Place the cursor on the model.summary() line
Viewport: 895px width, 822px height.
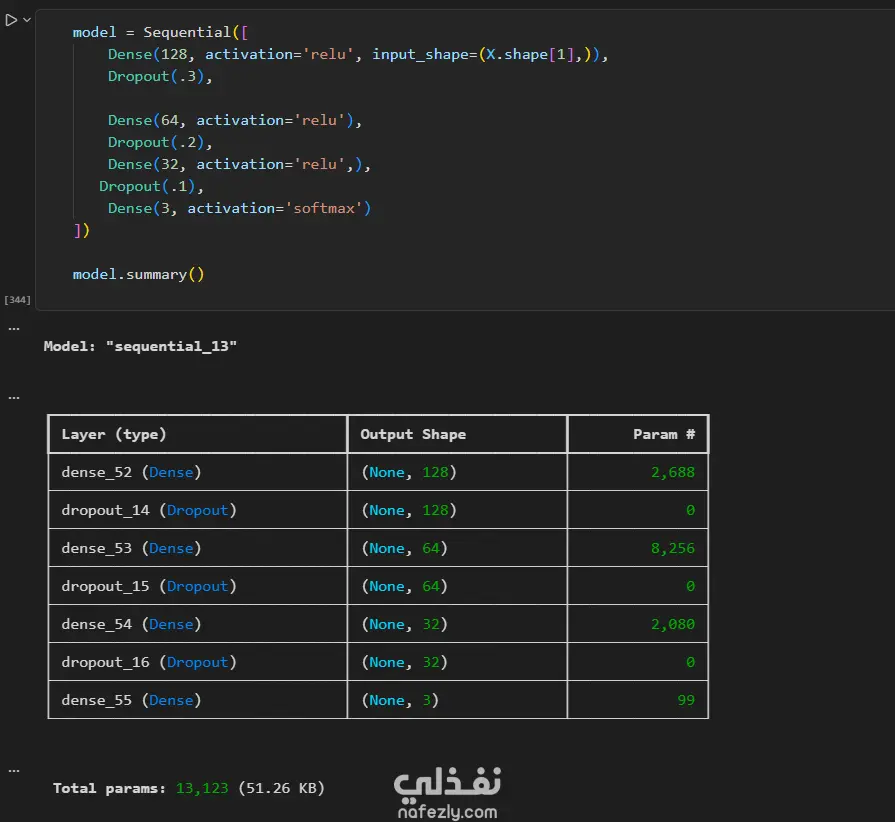coord(138,275)
